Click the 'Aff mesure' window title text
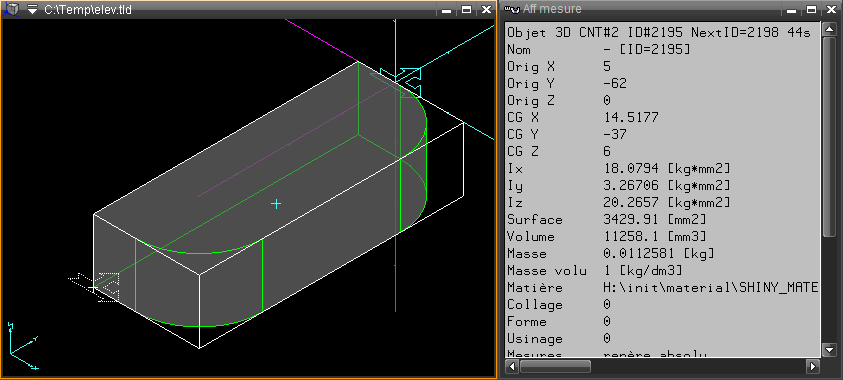Viewport: 843px width, 380px height. coord(552,9)
